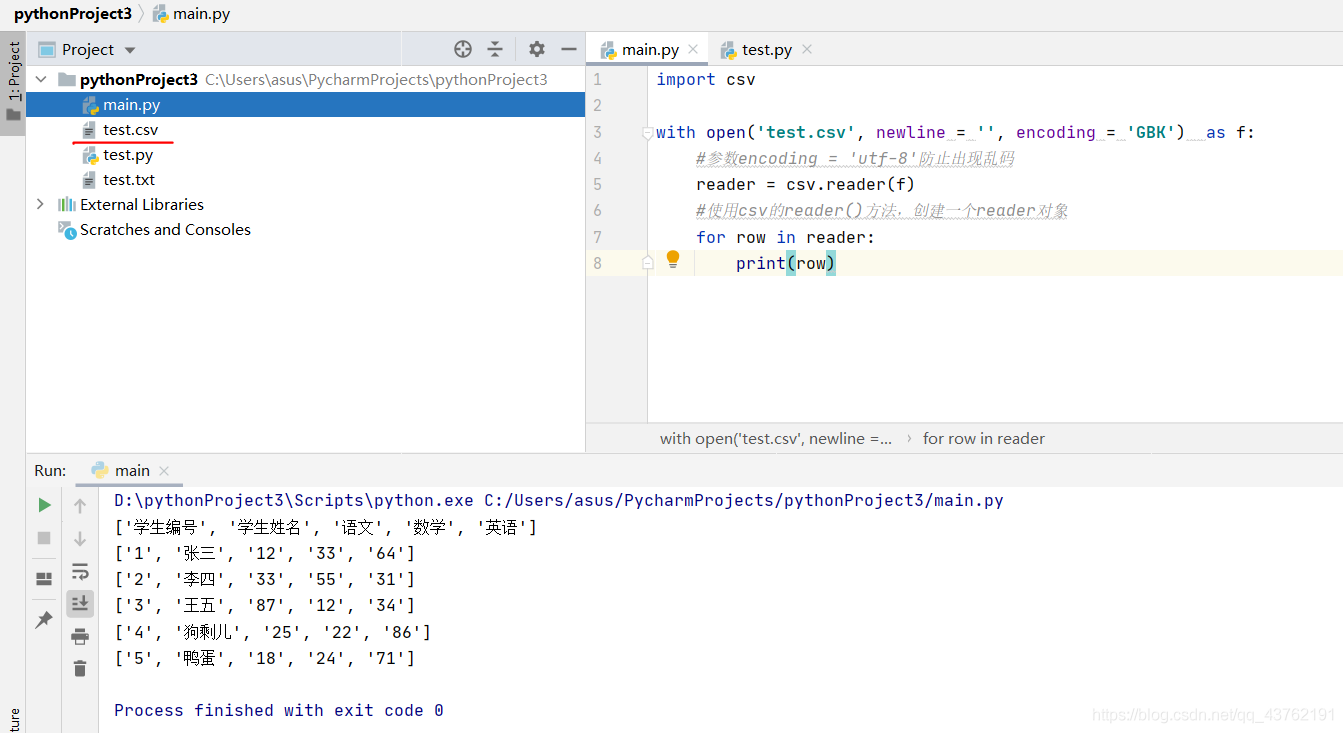This screenshot has height=733, width=1343.
Task: Click the Pin Tab icon
Action: pos(44,620)
